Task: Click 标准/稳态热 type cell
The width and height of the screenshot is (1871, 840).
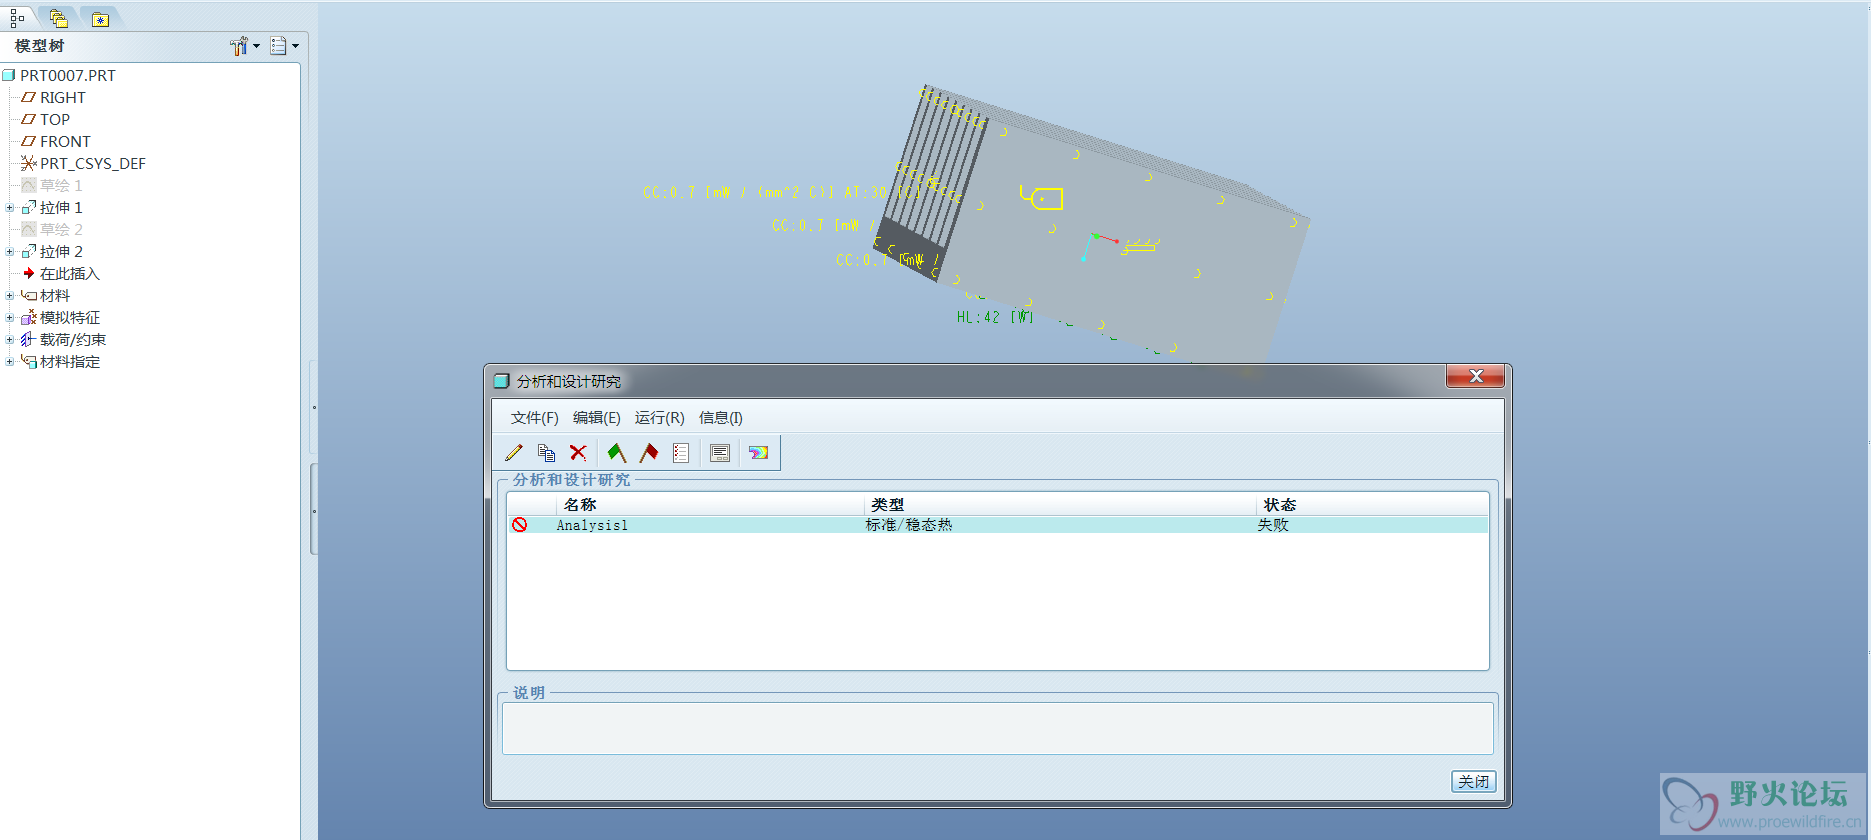Action: 908,525
